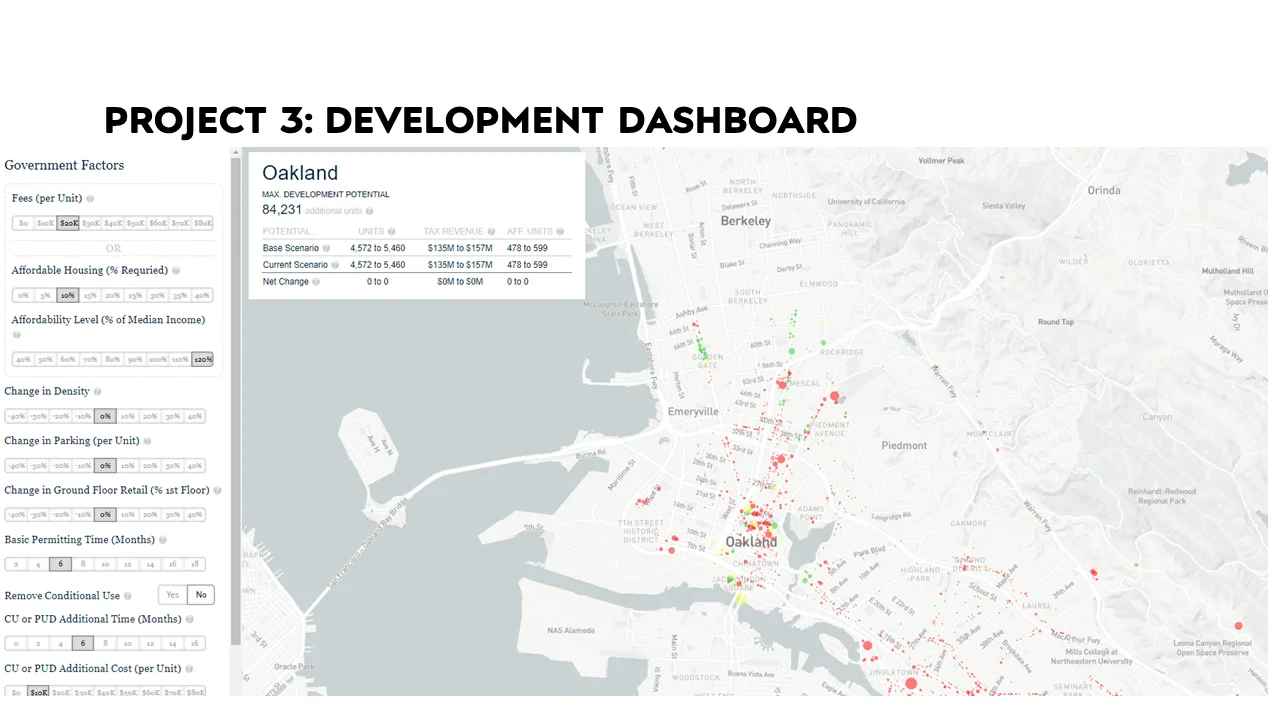1280x720 pixels.
Task: Set Change in Density to -40%
Action: [16, 416]
